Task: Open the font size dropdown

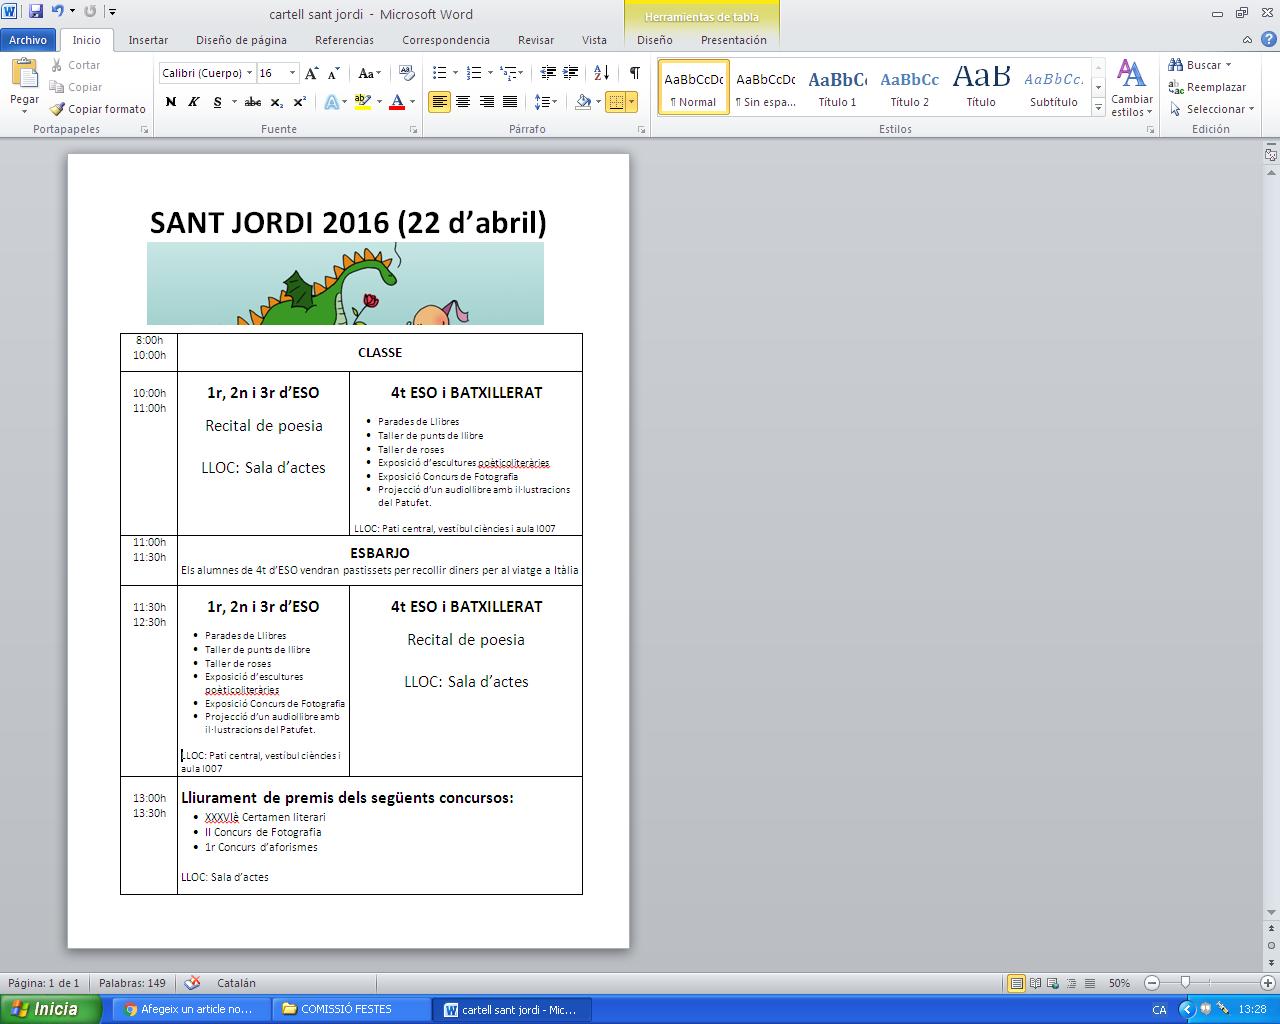Action: [292, 73]
